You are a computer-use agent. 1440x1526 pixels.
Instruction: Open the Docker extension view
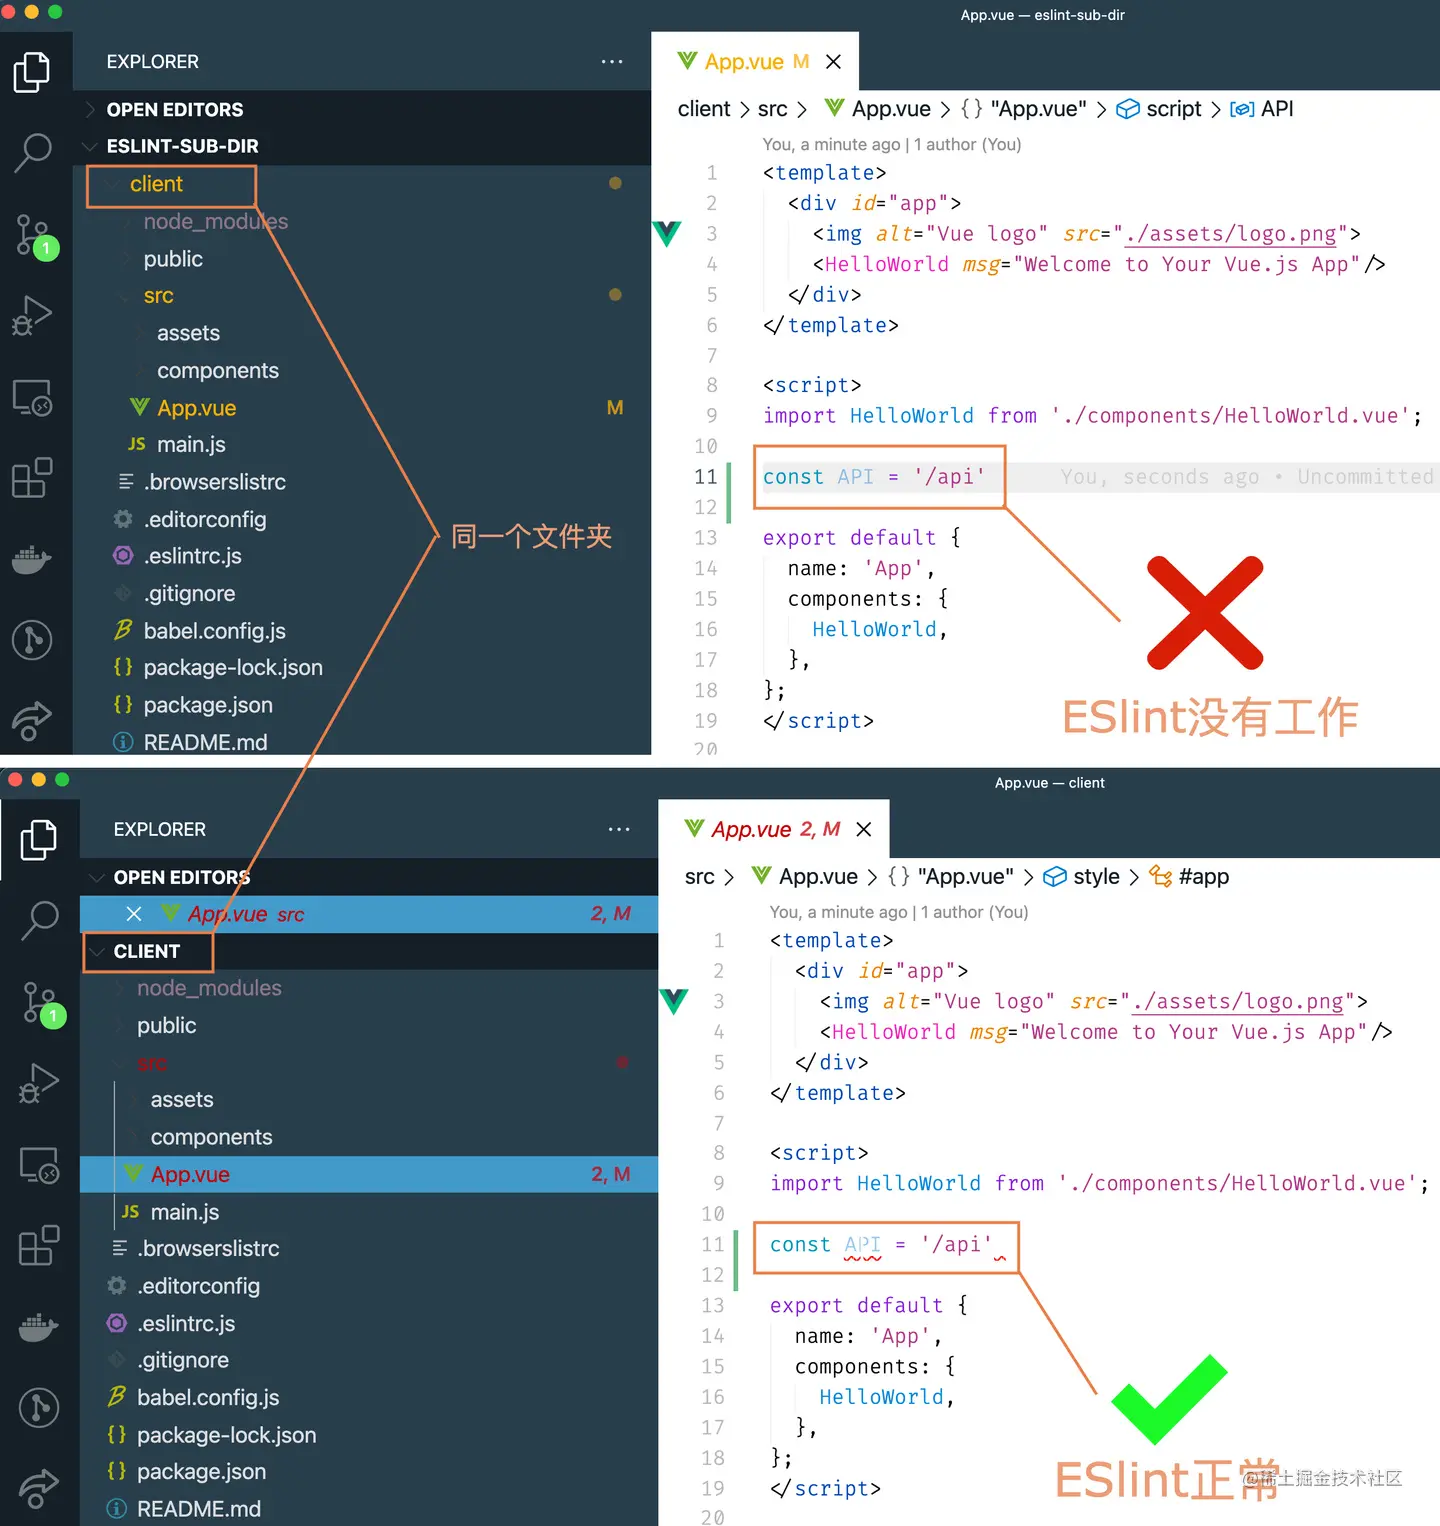tap(33, 559)
